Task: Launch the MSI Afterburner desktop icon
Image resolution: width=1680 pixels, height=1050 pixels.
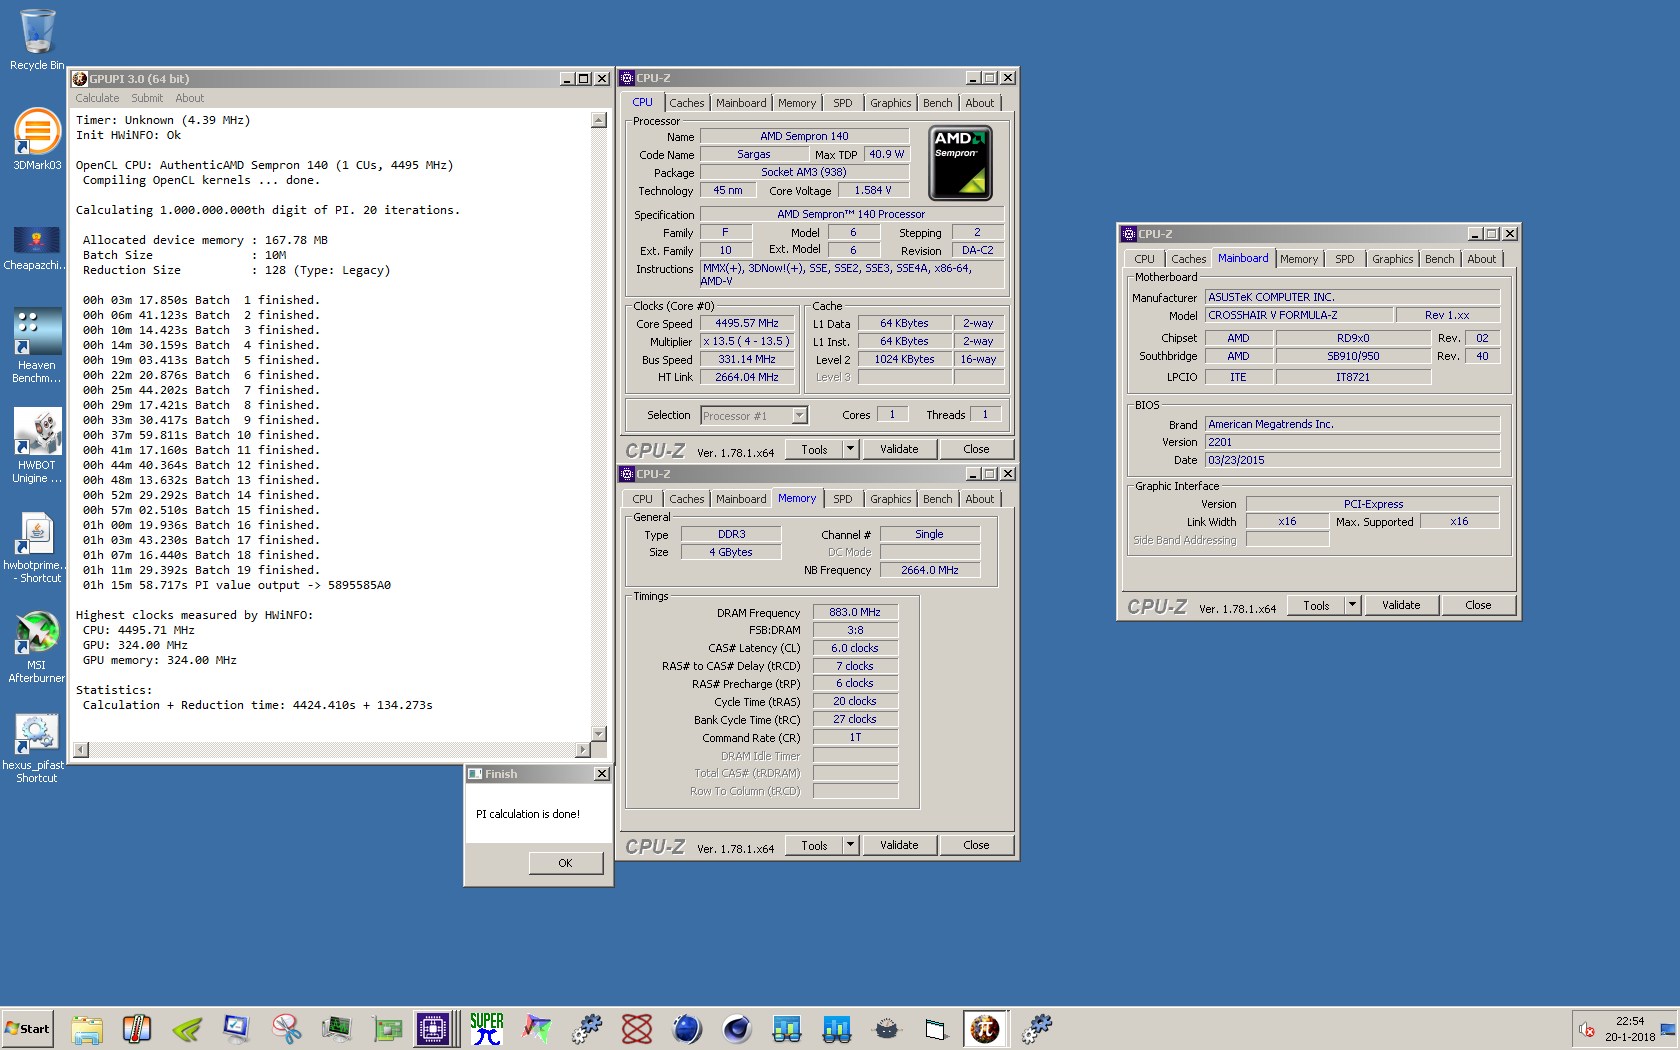Action: (36, 646)
